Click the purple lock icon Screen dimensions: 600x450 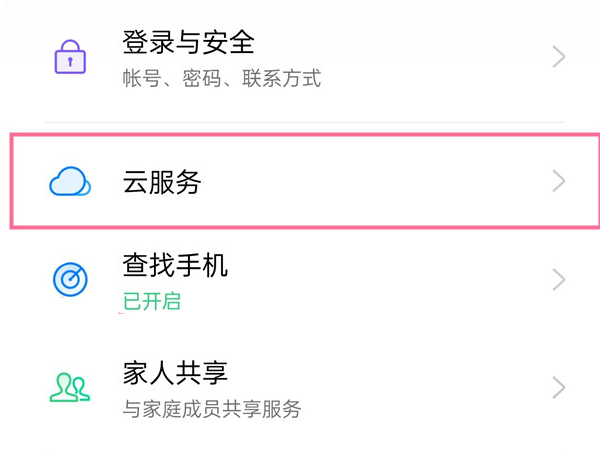[70, 58]
